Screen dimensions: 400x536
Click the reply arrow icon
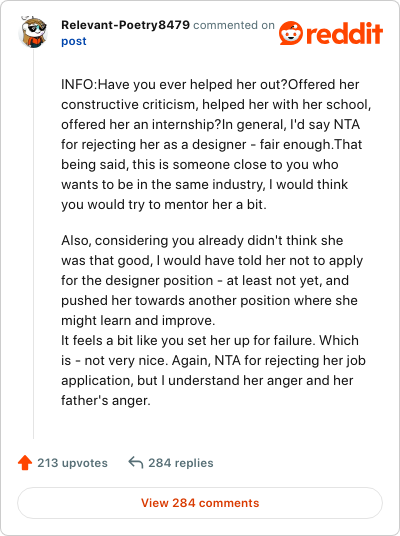136,463
